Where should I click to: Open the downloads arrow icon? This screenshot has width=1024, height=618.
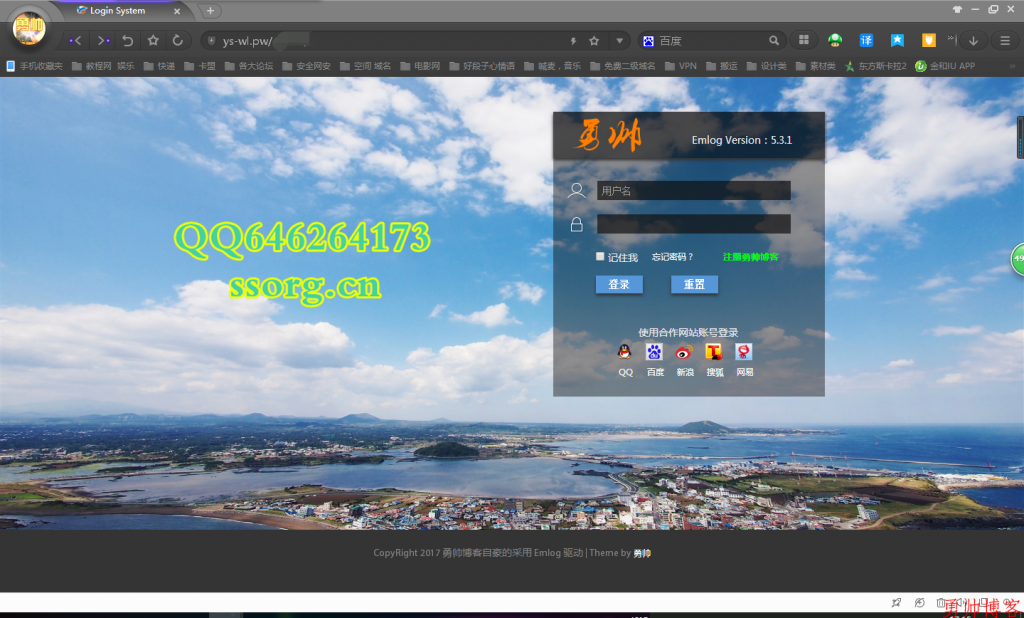[973, 41]
